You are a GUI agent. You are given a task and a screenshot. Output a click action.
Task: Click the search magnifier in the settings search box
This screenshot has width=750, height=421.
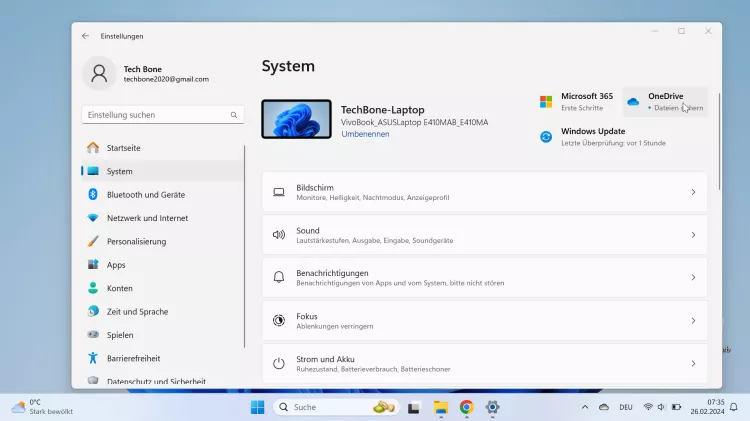(234, 115)
